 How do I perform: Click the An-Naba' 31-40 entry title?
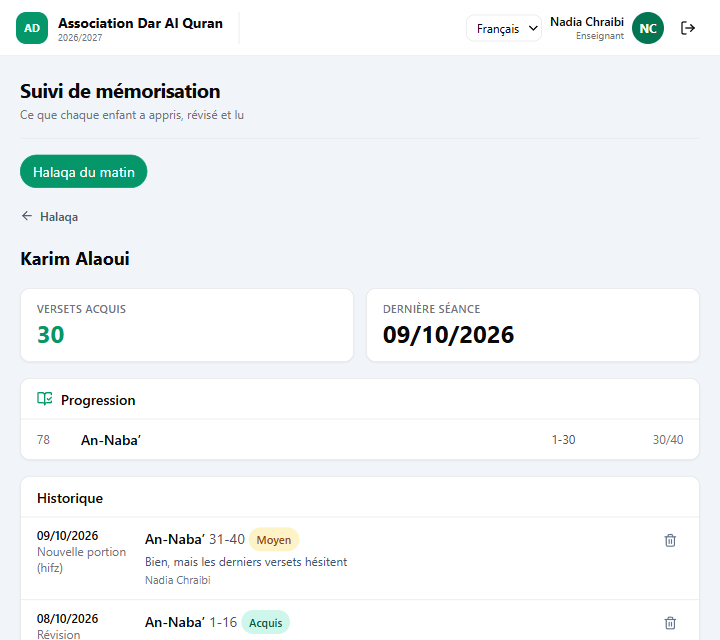pyautogui.click(x=195, y=539)
